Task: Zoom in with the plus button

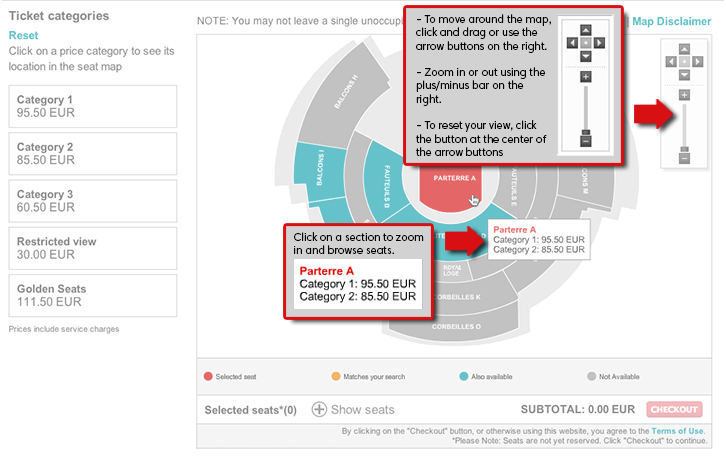Action: pos(684,95)
